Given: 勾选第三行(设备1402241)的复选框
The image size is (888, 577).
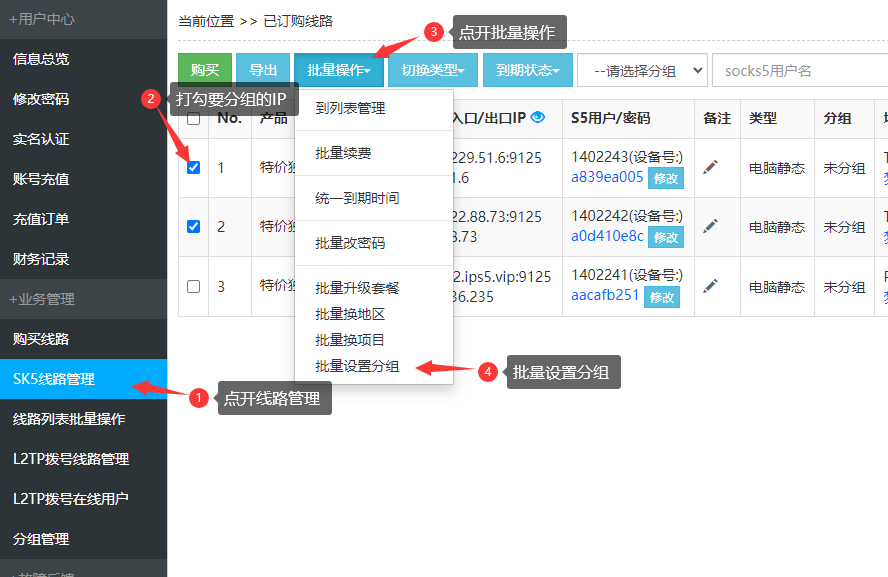Looking at the screenshot, I should [x=193, y=286].
